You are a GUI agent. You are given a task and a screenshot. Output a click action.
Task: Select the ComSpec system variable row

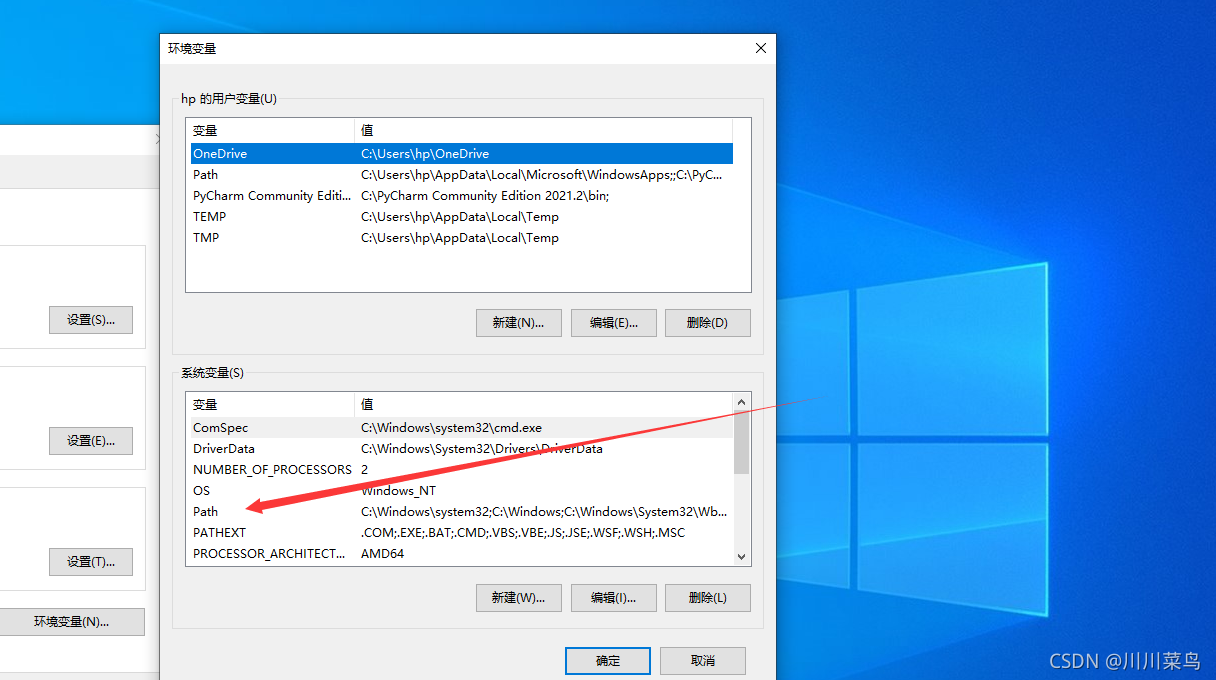click(x=462, y=428)
